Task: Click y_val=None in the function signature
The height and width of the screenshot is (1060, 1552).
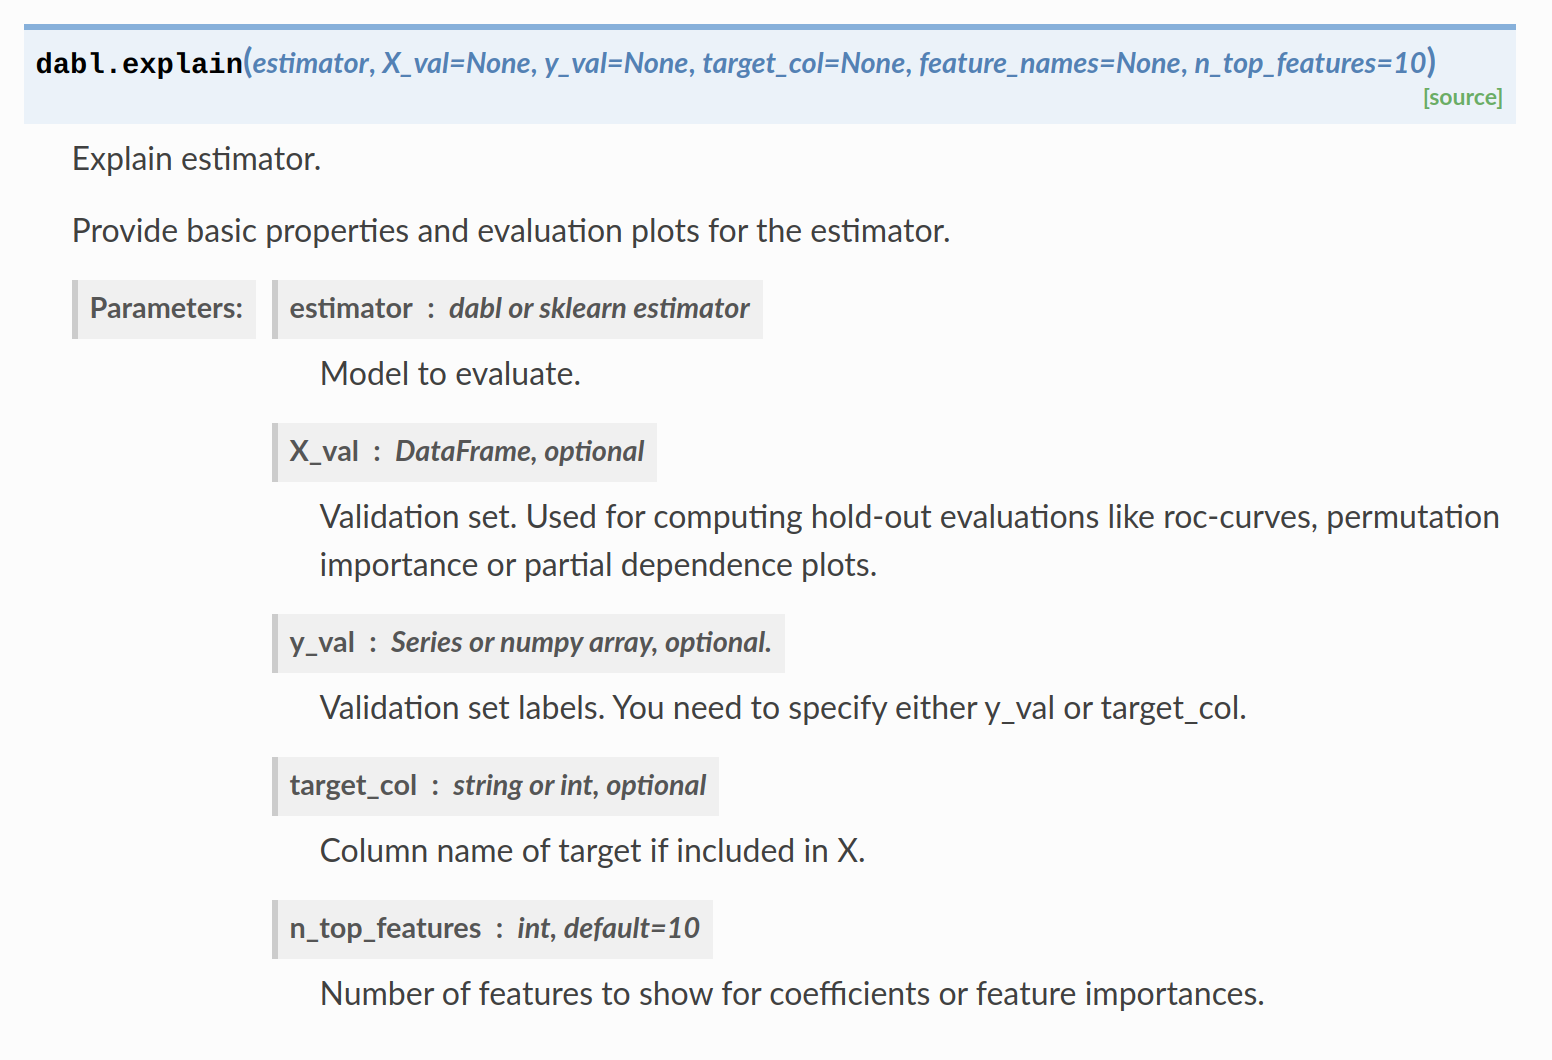Action: (x=619, y=64)
